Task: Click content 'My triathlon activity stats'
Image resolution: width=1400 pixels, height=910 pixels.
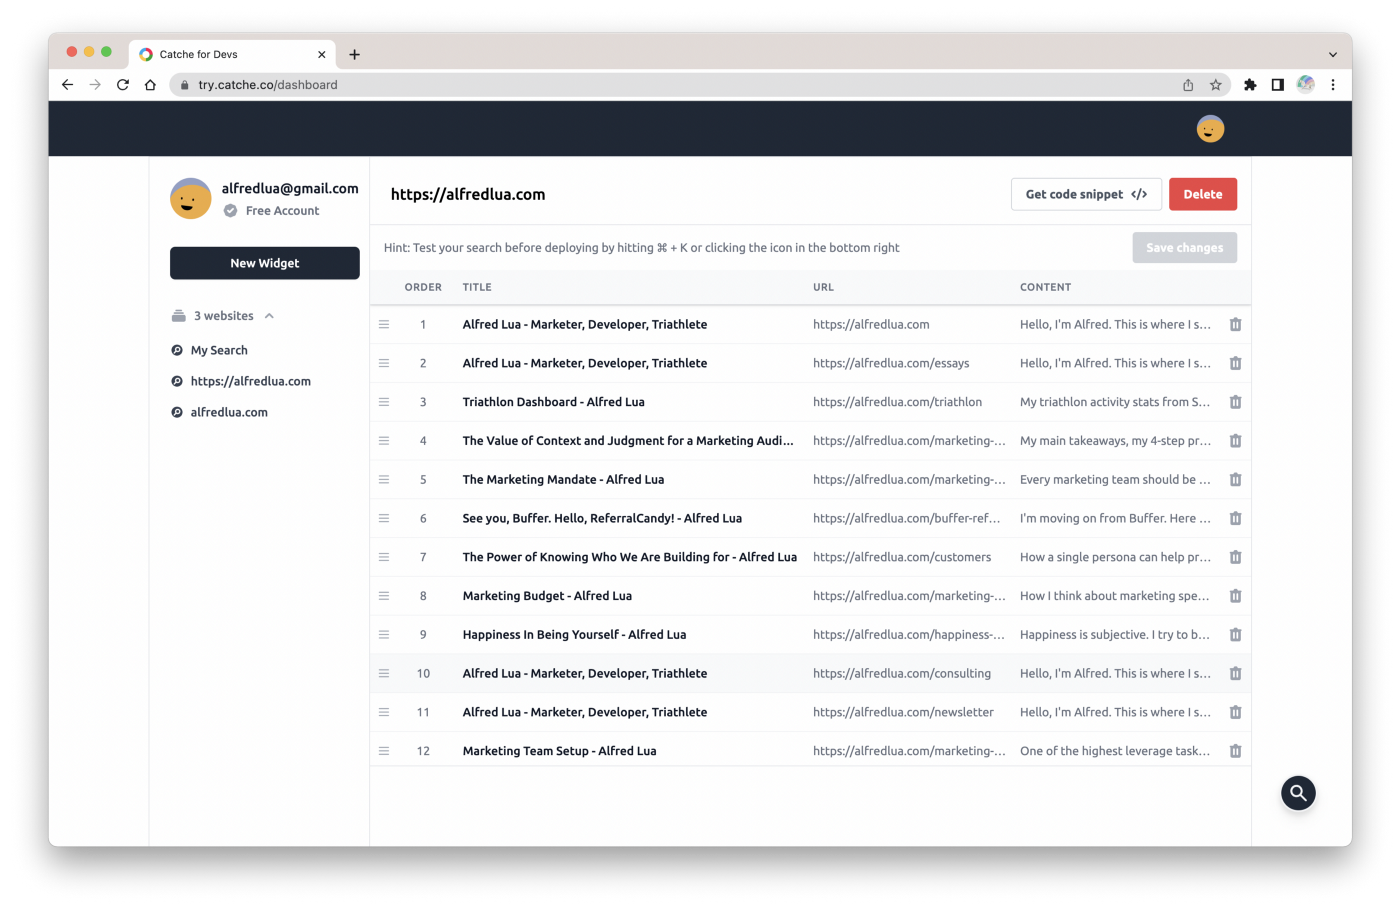Action: coord(1115,402)
